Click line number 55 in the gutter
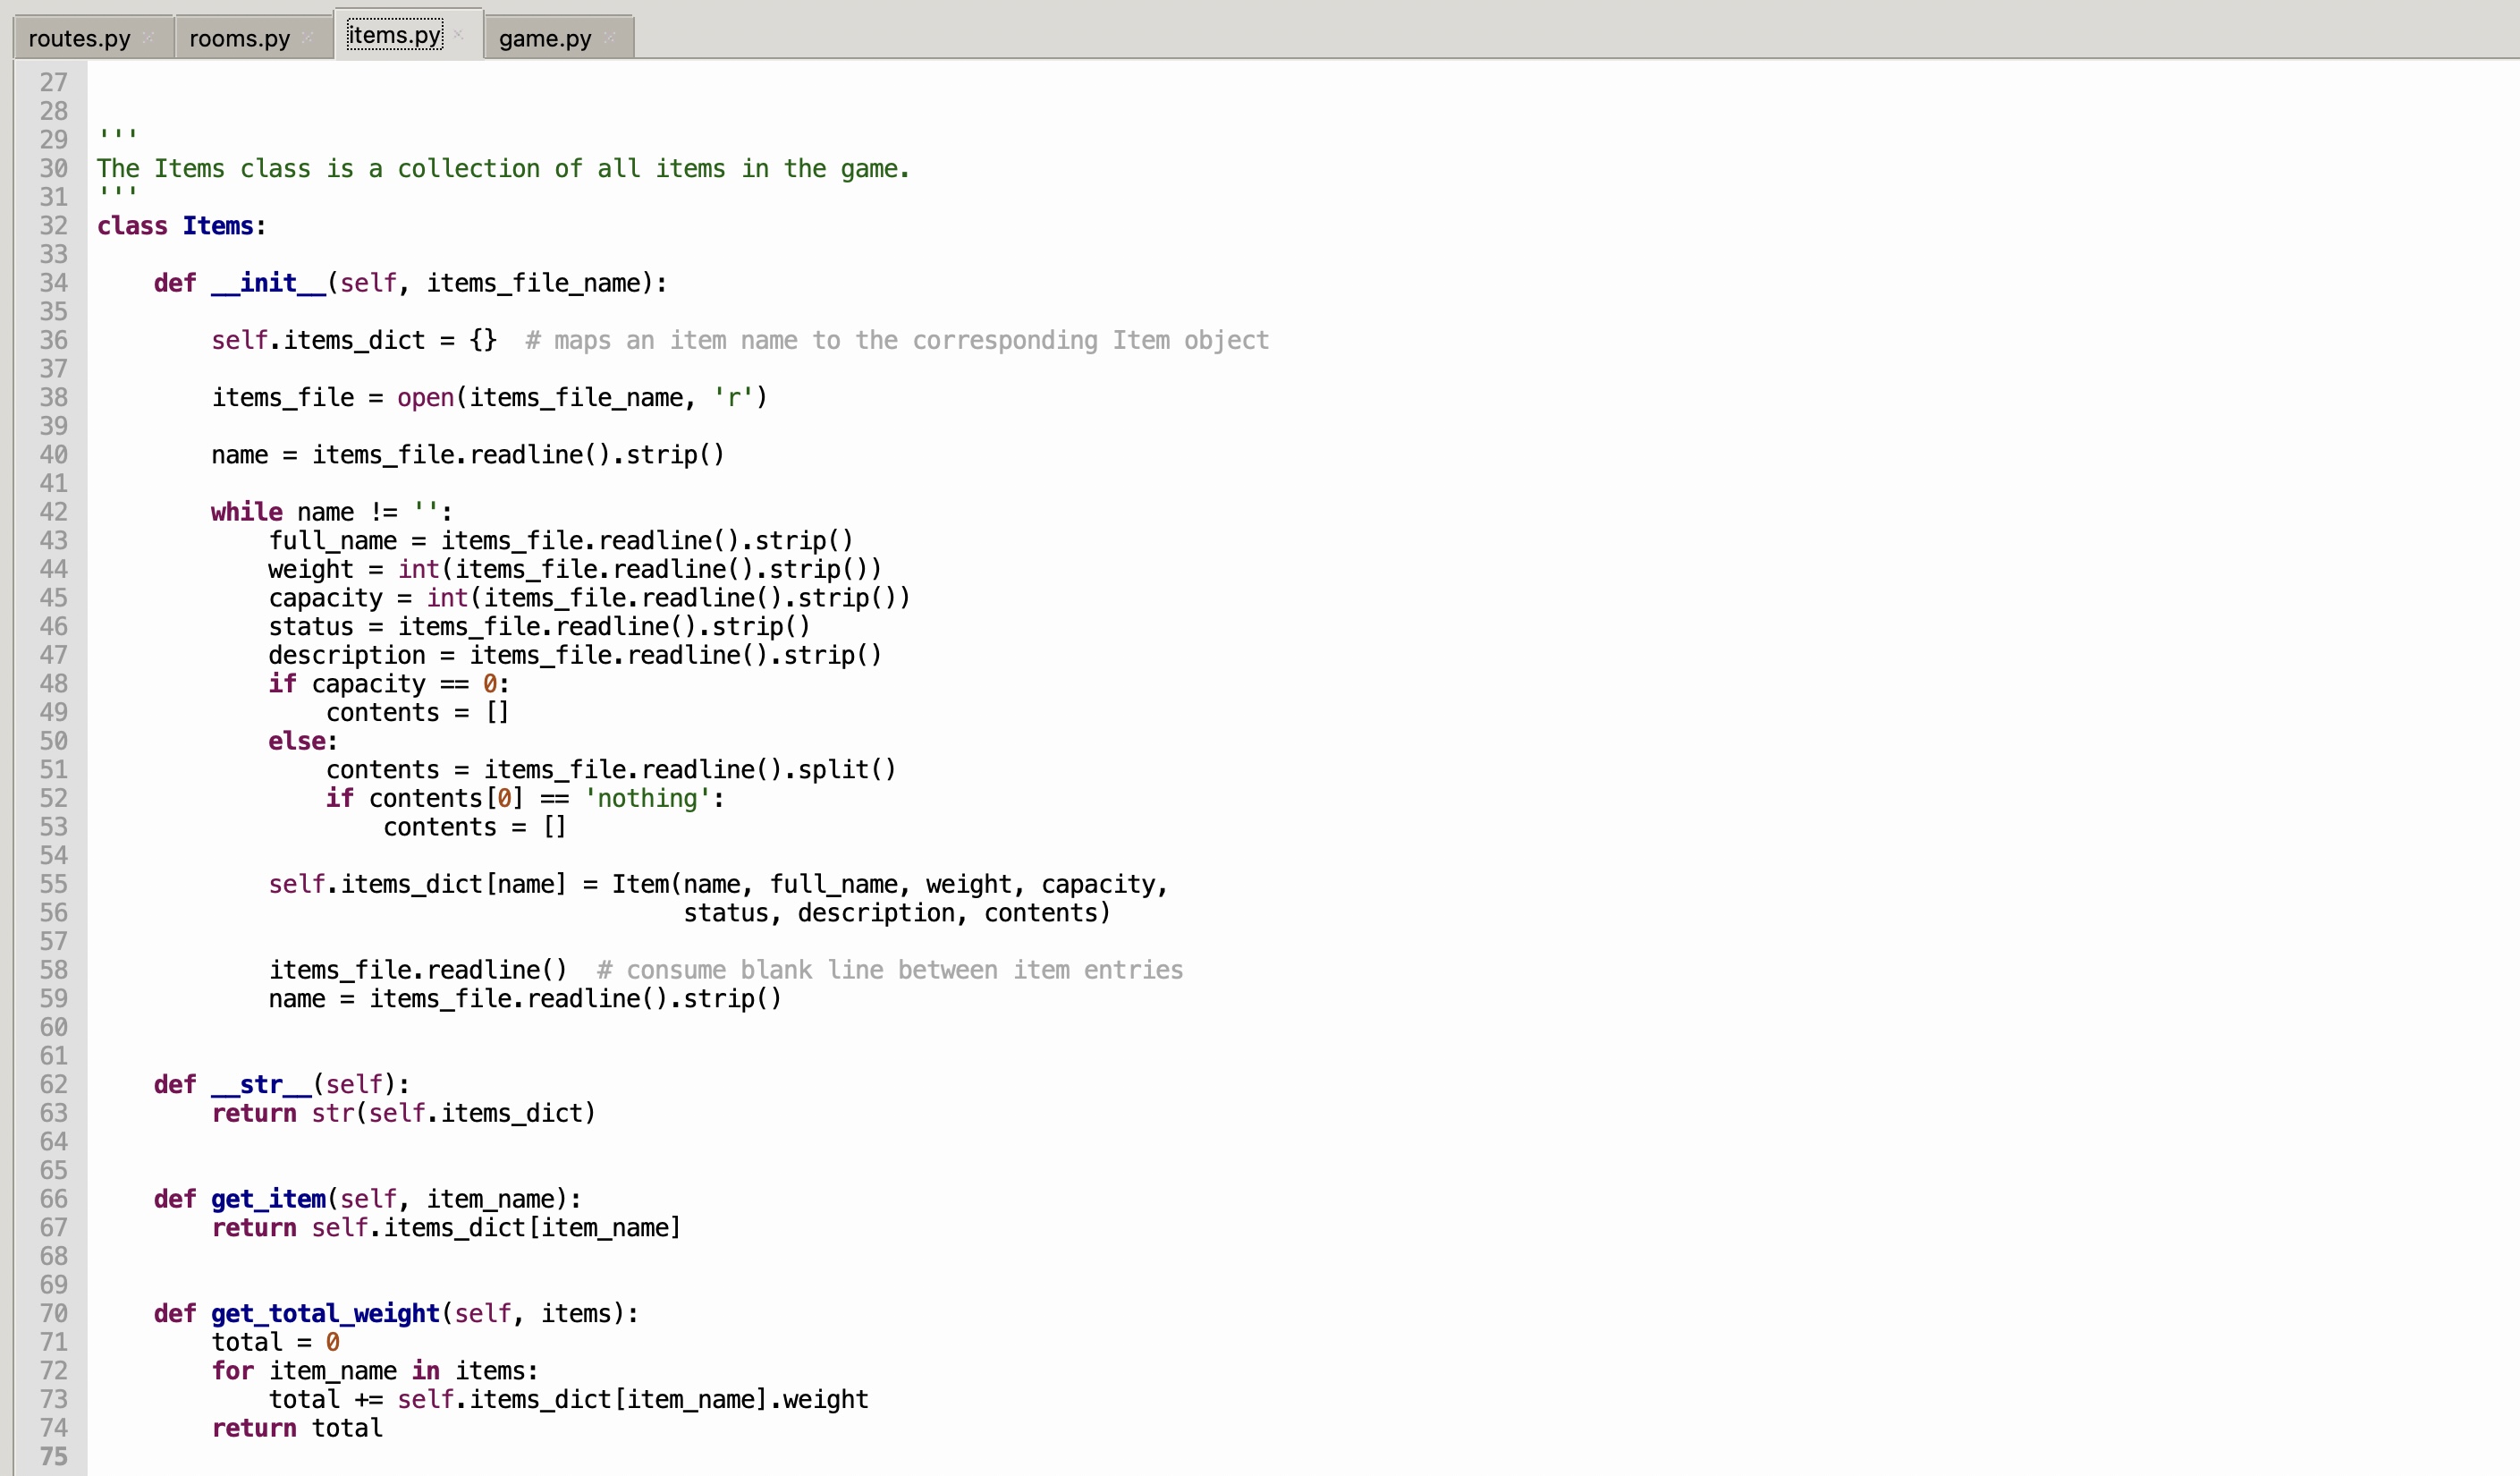Viewport: 2520px width, 1476px height. [54, 884]
